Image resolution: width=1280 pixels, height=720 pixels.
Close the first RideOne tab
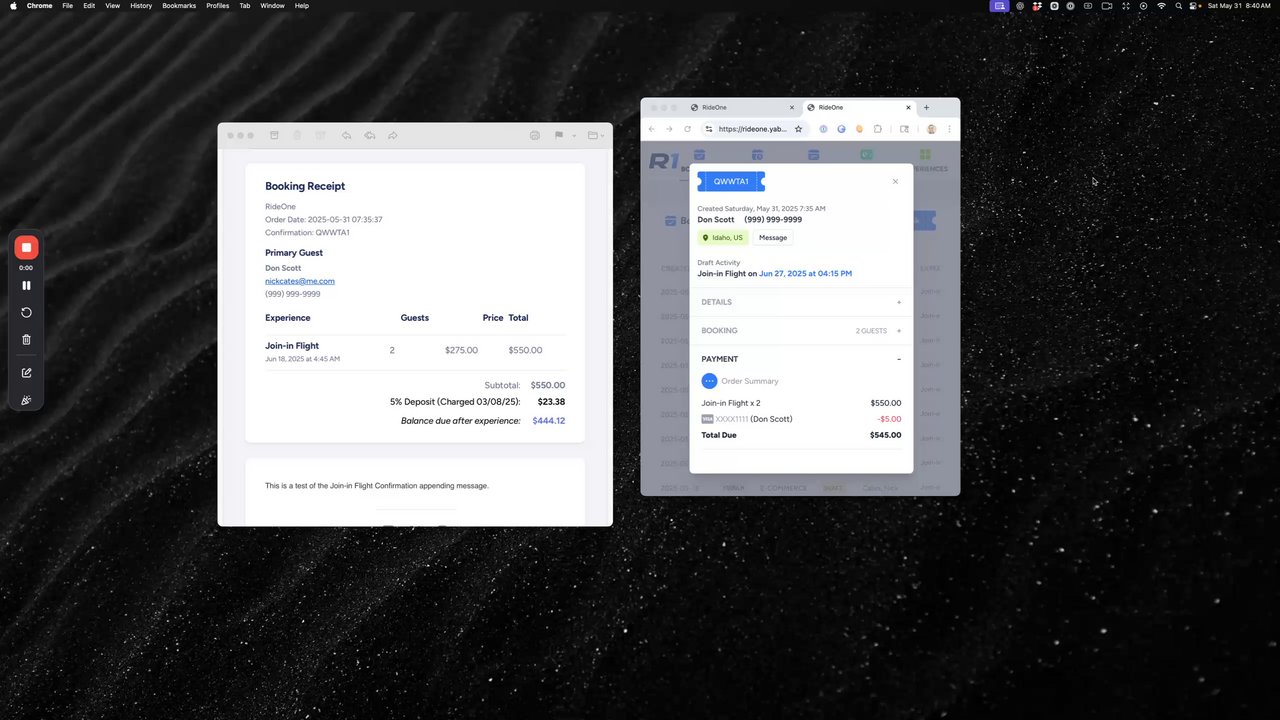pos(792,107)
